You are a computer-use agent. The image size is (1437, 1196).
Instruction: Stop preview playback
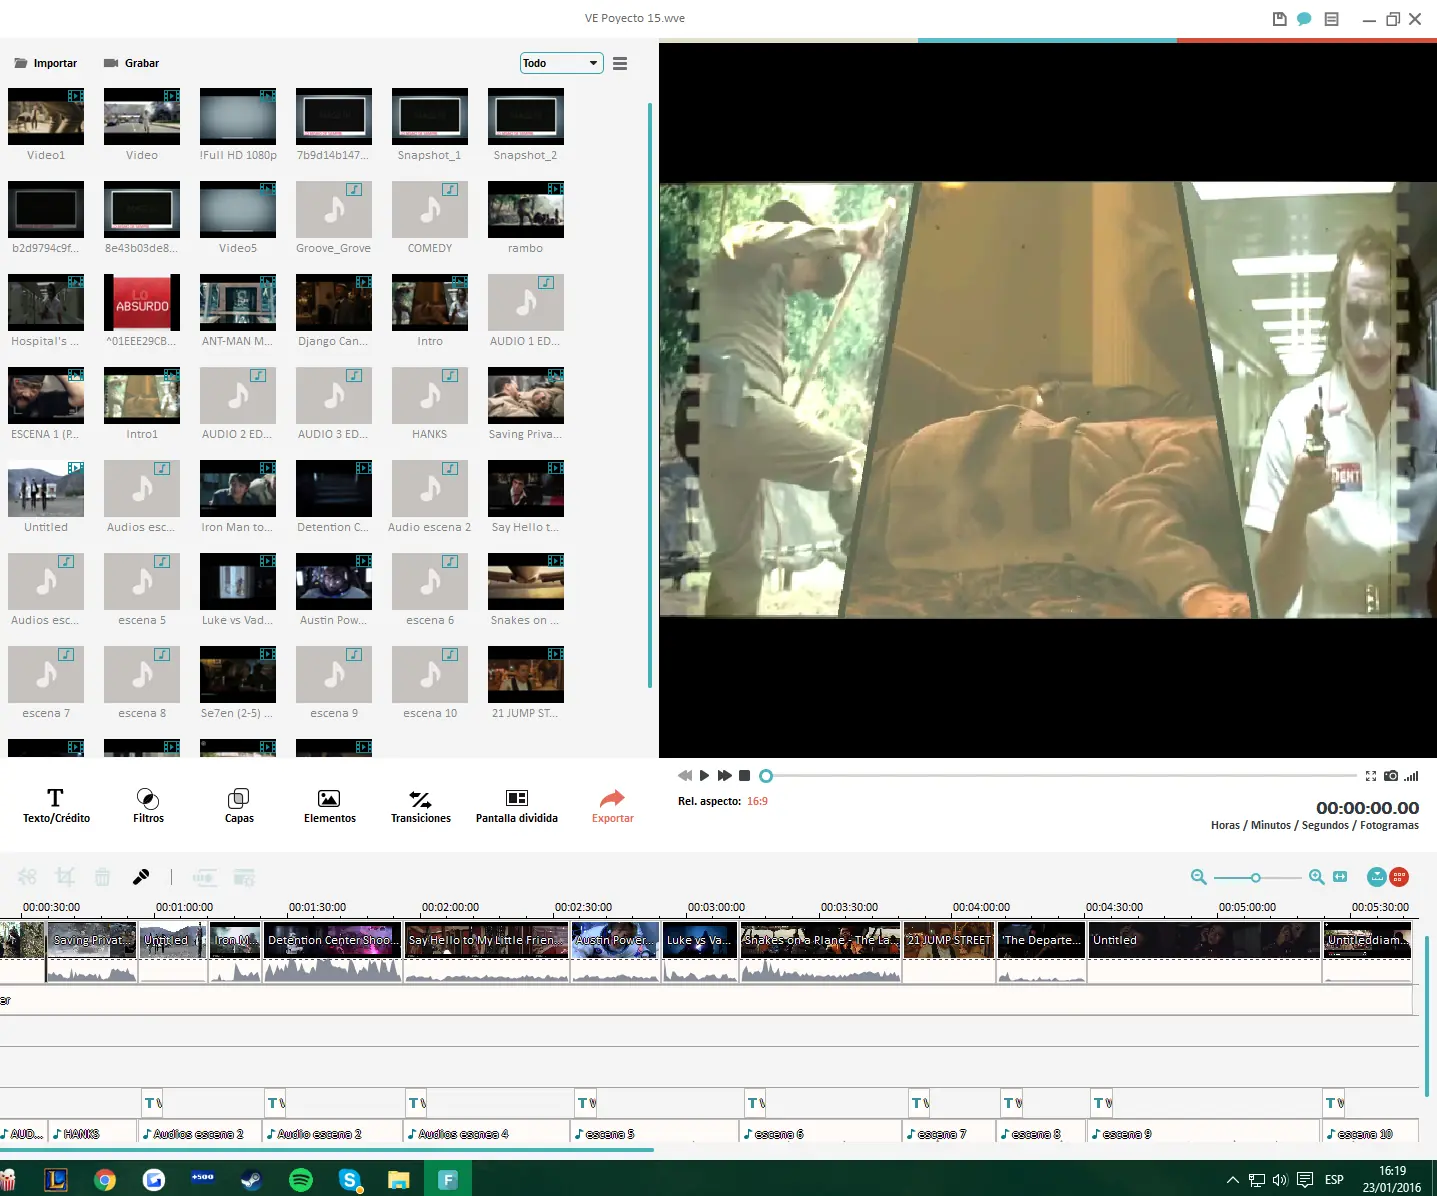click(x=744, y=776)
